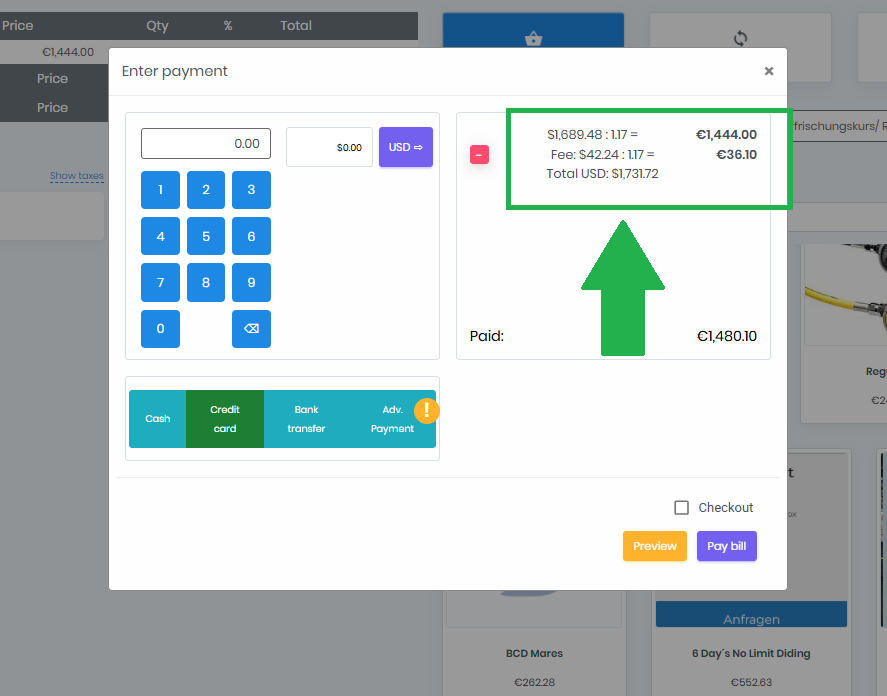This screenshot has width=887, height=696.
Task: Select Cash payment method
Action: click(157, 419)
